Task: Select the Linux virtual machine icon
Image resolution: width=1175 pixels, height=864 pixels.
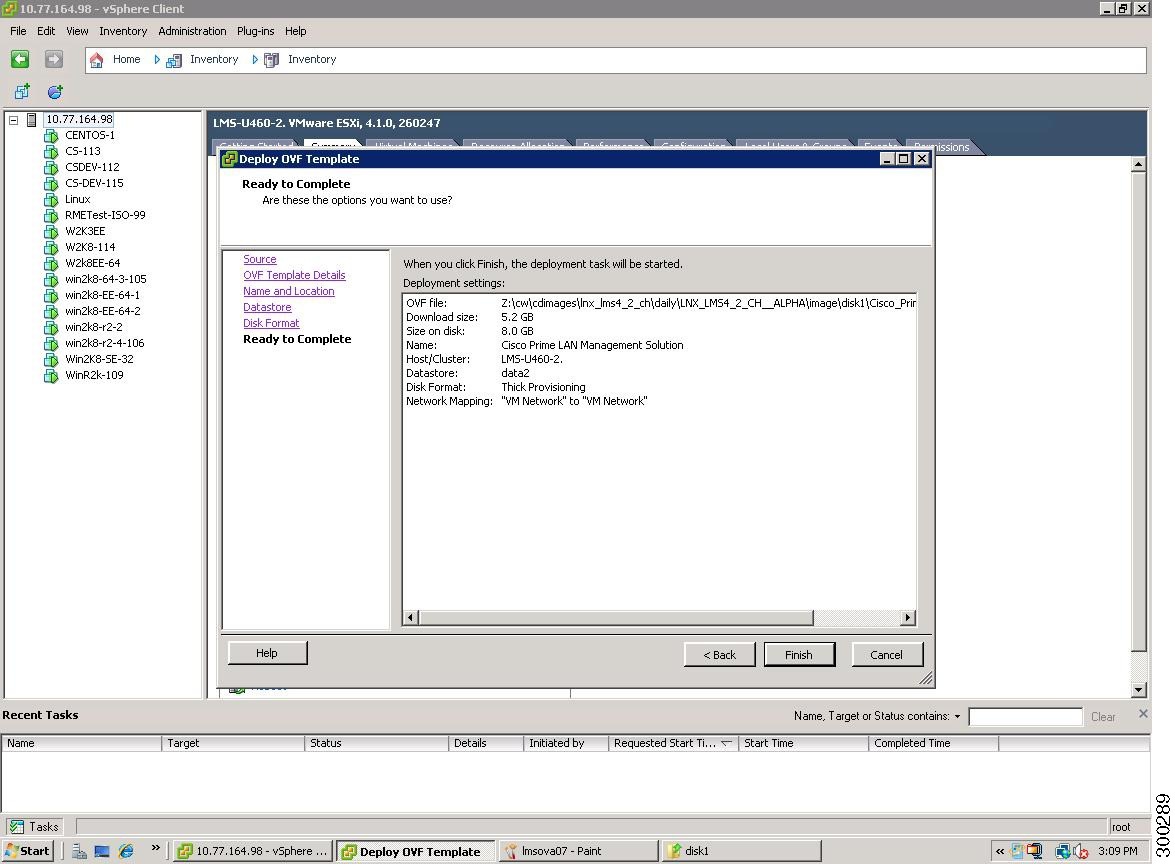Action: (x=51, y=199)
